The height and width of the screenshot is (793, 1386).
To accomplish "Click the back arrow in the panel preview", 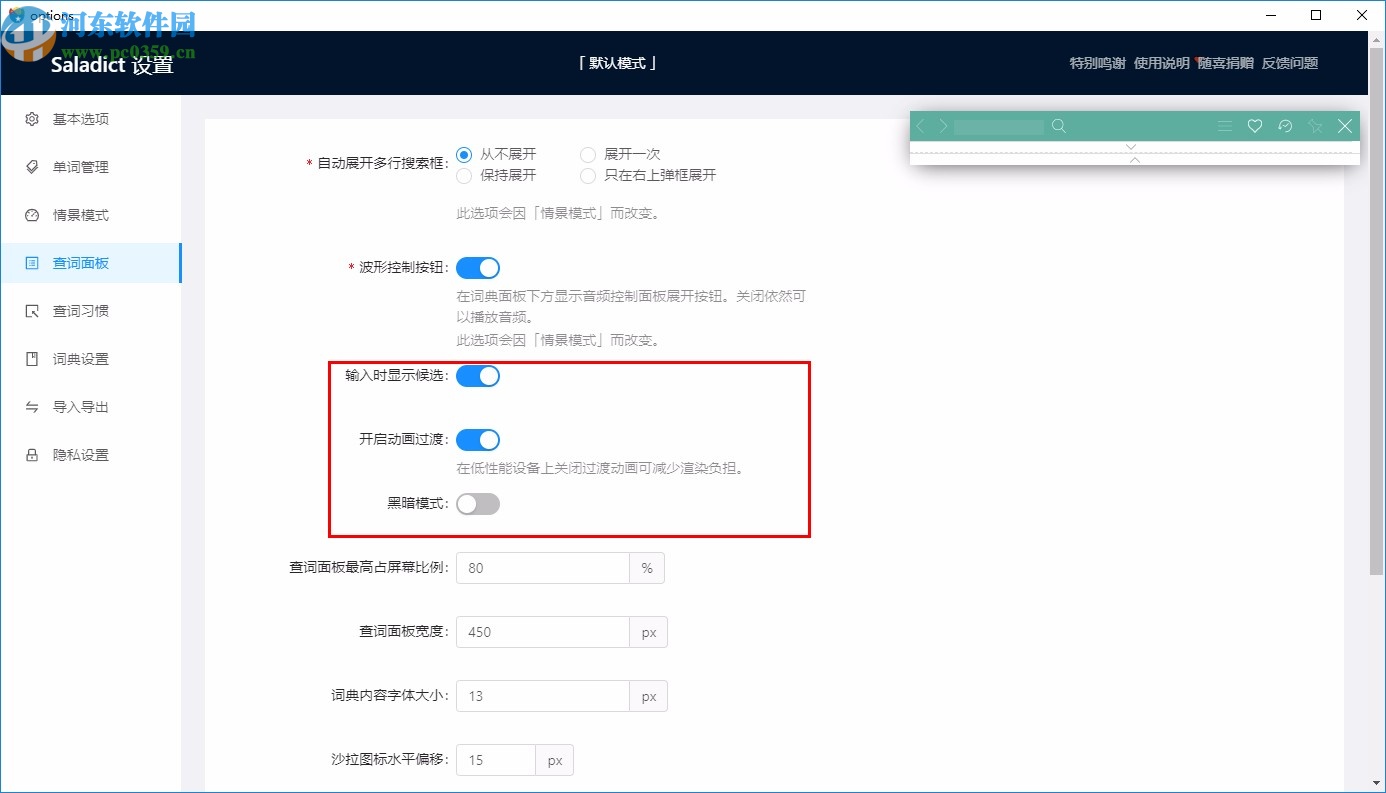I will pyautogui.click(x=921, y=126).
